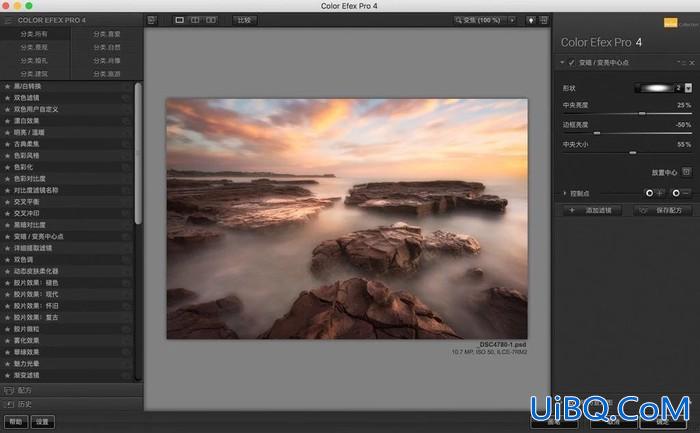Viewport: 700px width, 433px height.
Task: Click the preset icon on 变暗/变亮中心点 row
Action: (x=125, y=237)
